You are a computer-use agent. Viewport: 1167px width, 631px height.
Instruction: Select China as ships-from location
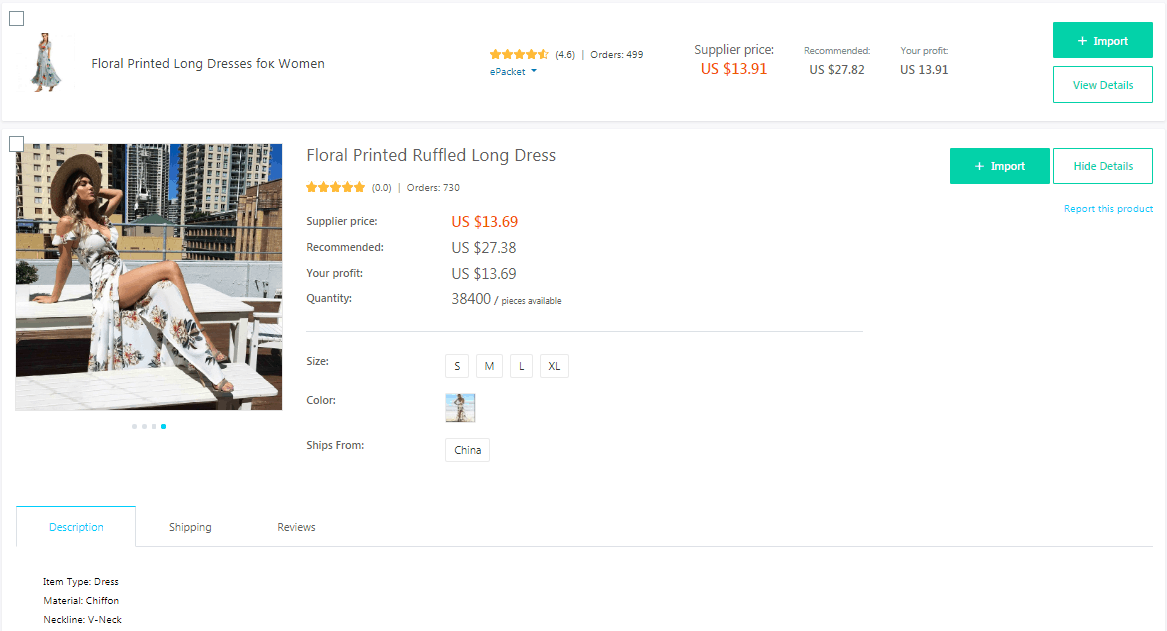(x=467, y=450)
